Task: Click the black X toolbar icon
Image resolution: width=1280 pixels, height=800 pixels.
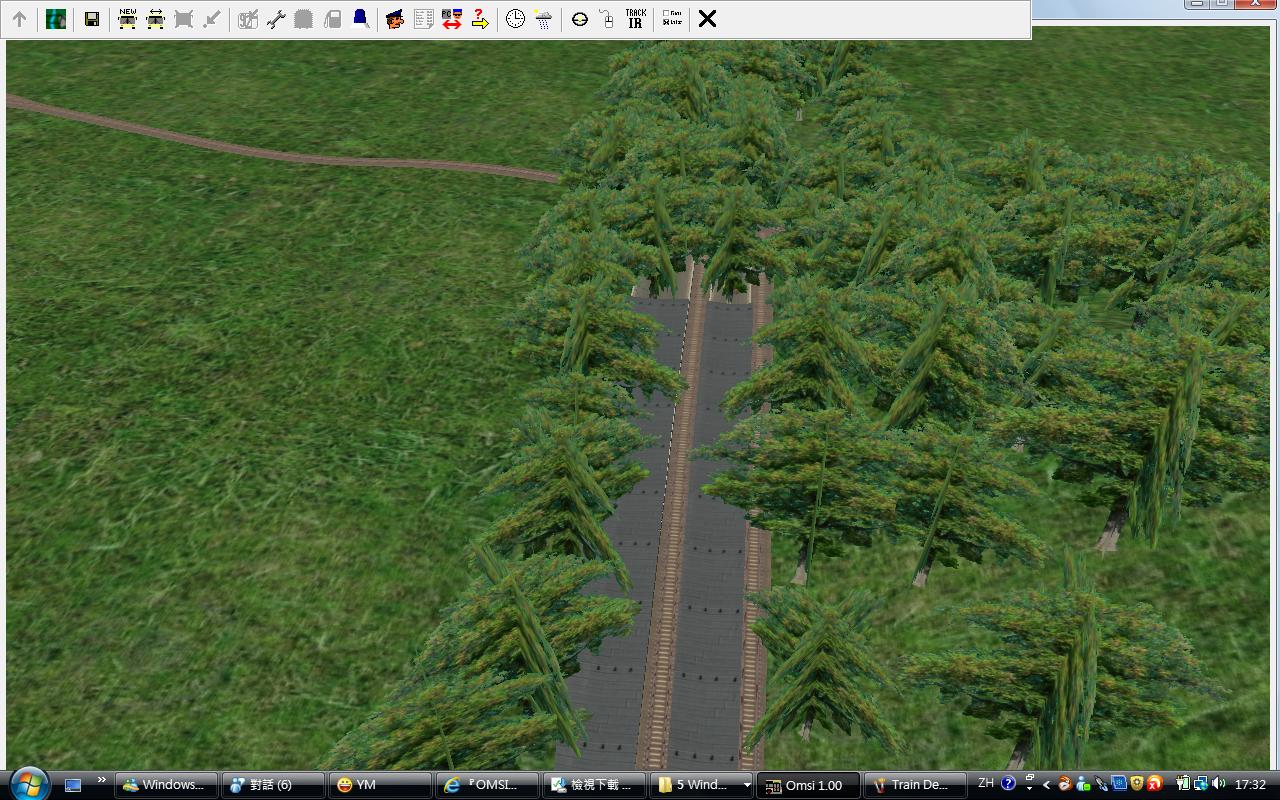Action: pos(707,19)
